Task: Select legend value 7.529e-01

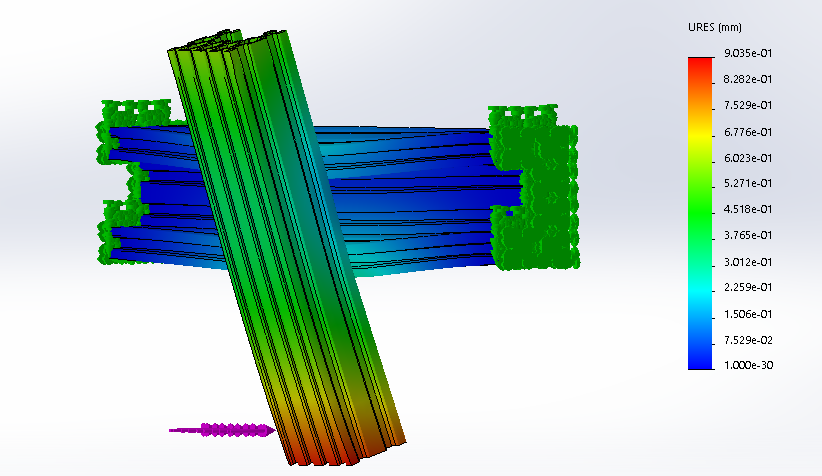Action: point(748,105)
